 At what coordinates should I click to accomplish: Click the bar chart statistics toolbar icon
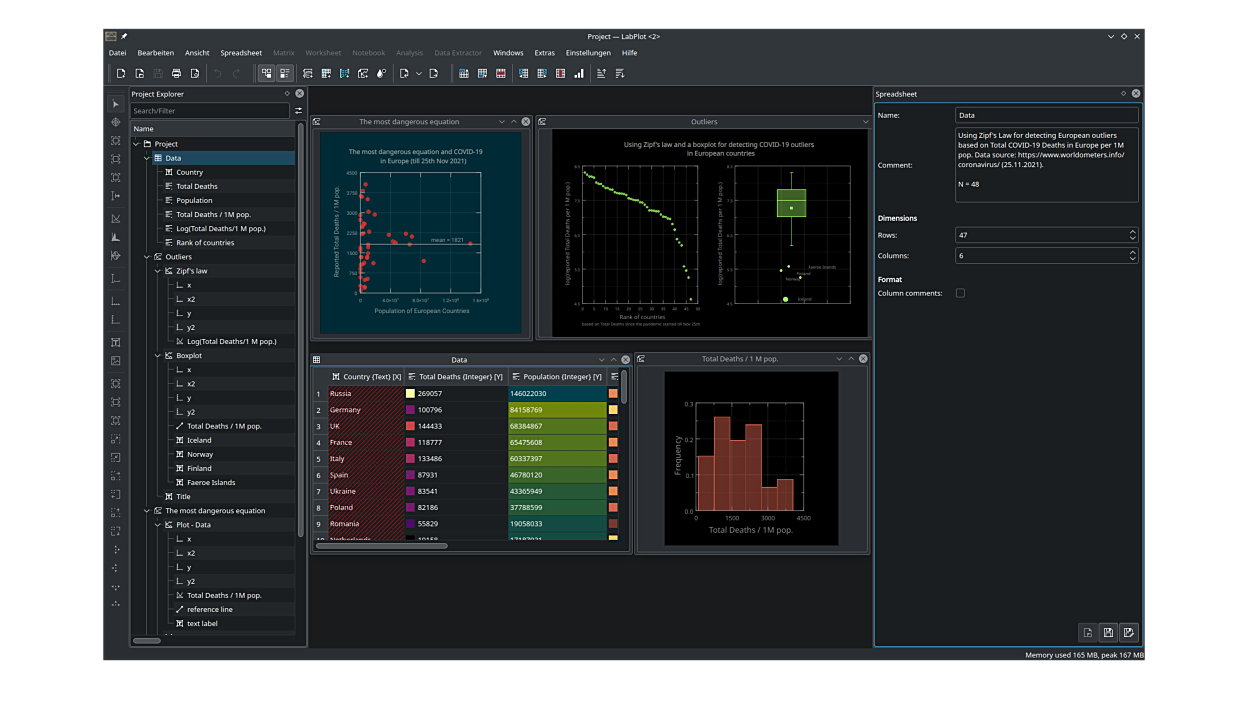[x=579, y=73]
